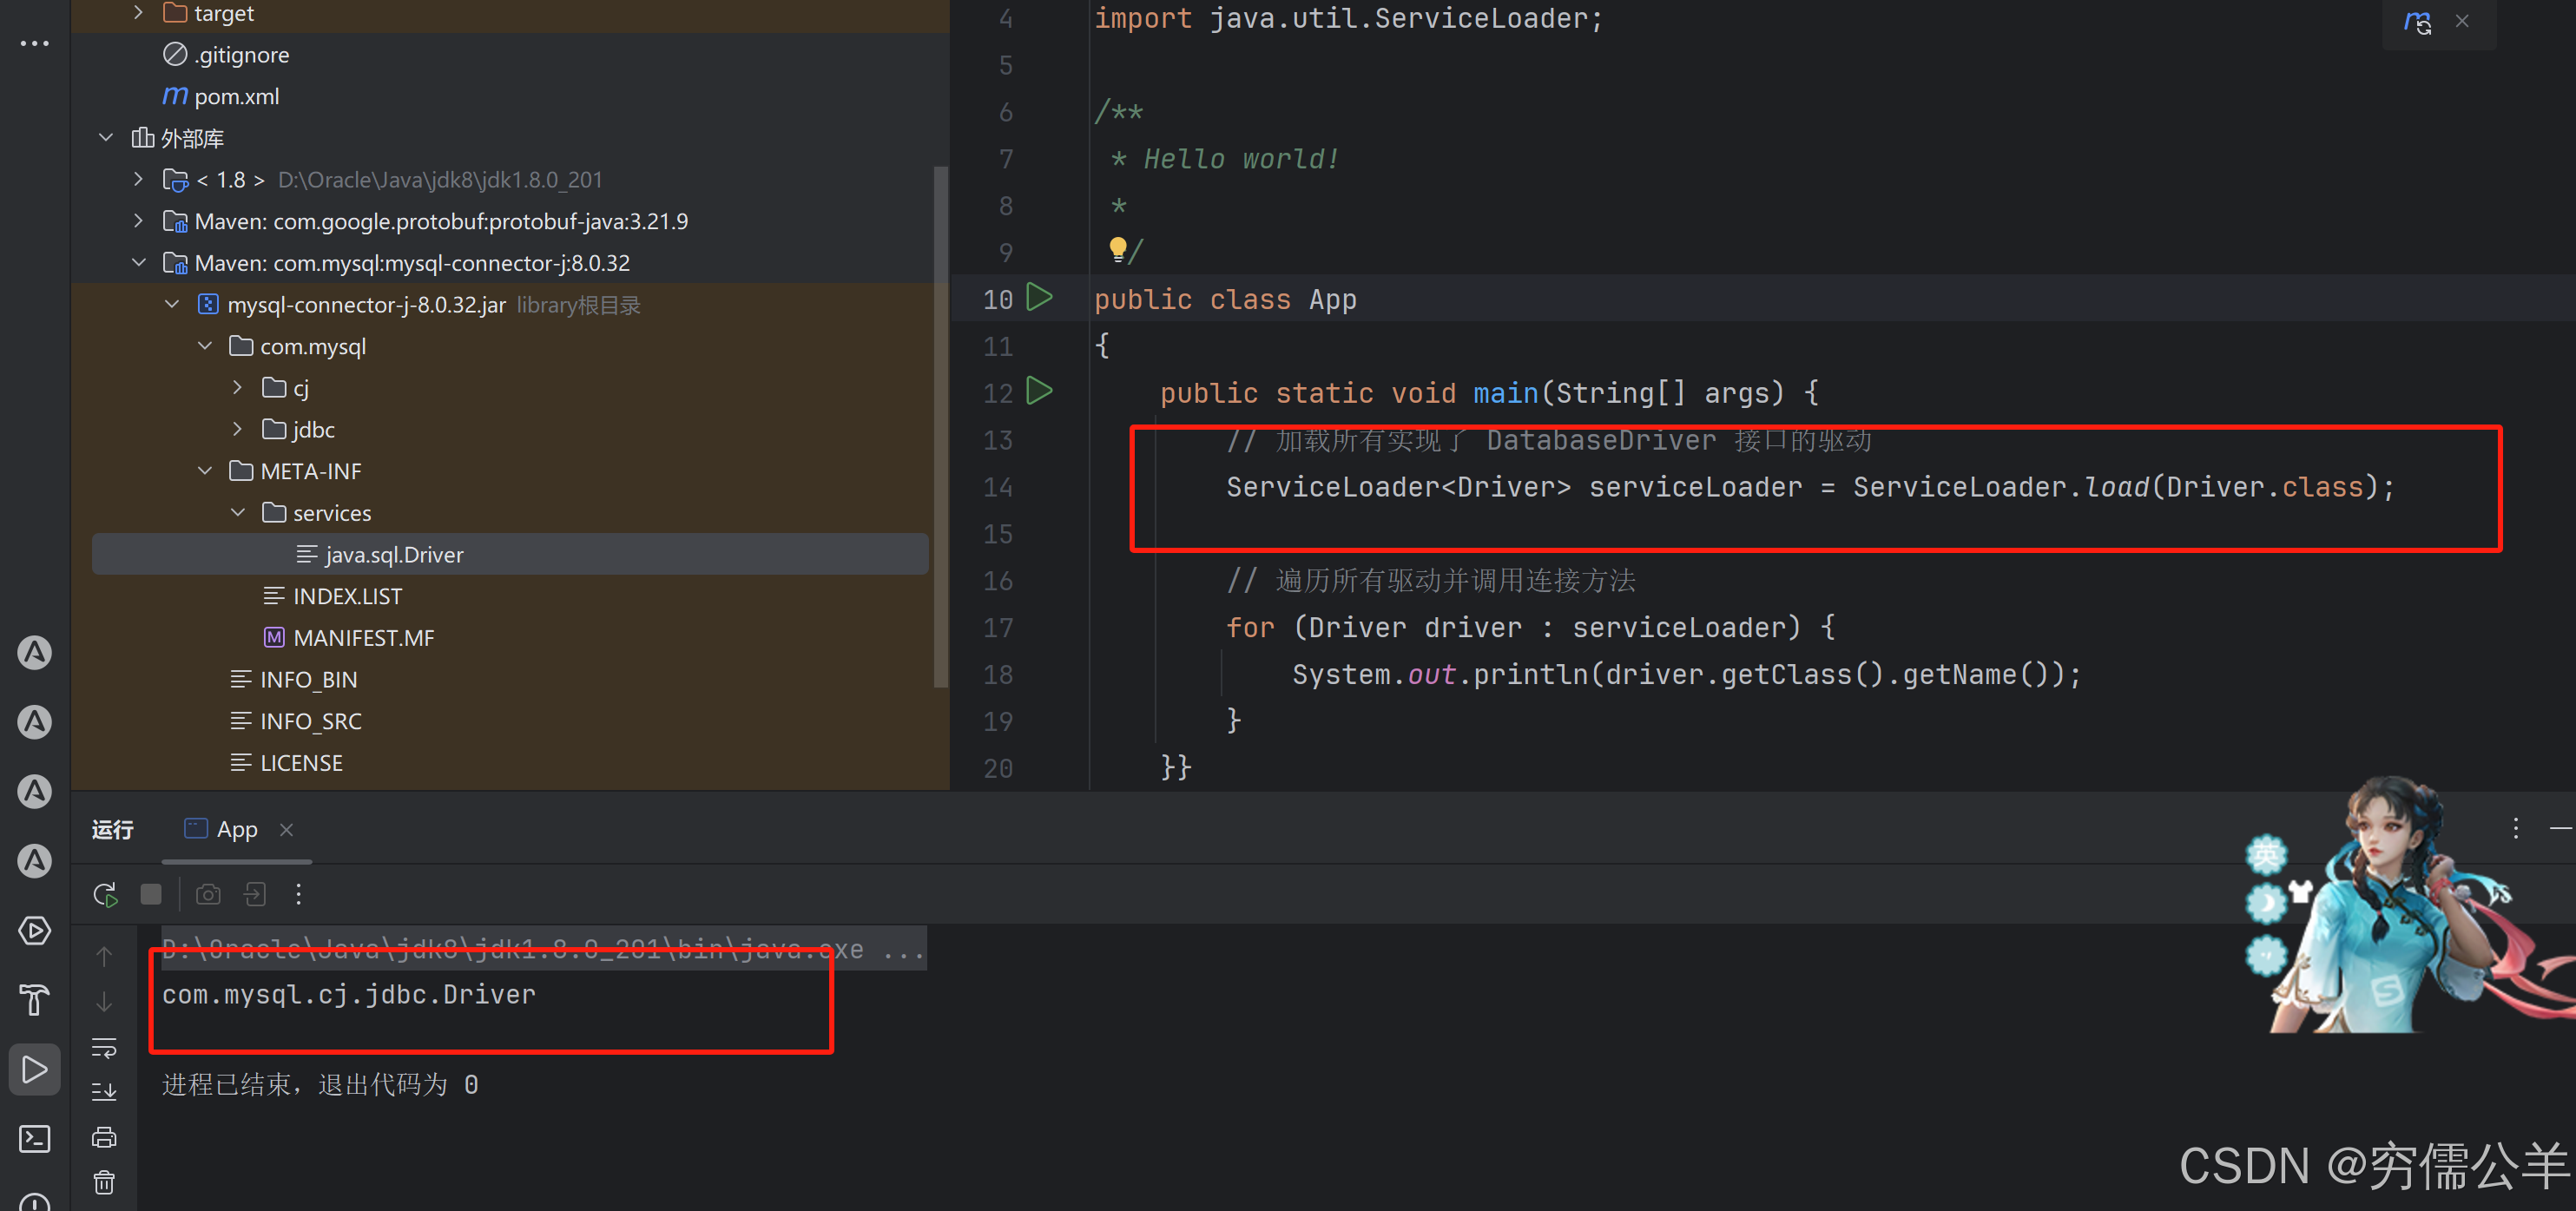Select the App run tab
The image size is (2576, 1211).
(236, 829)
